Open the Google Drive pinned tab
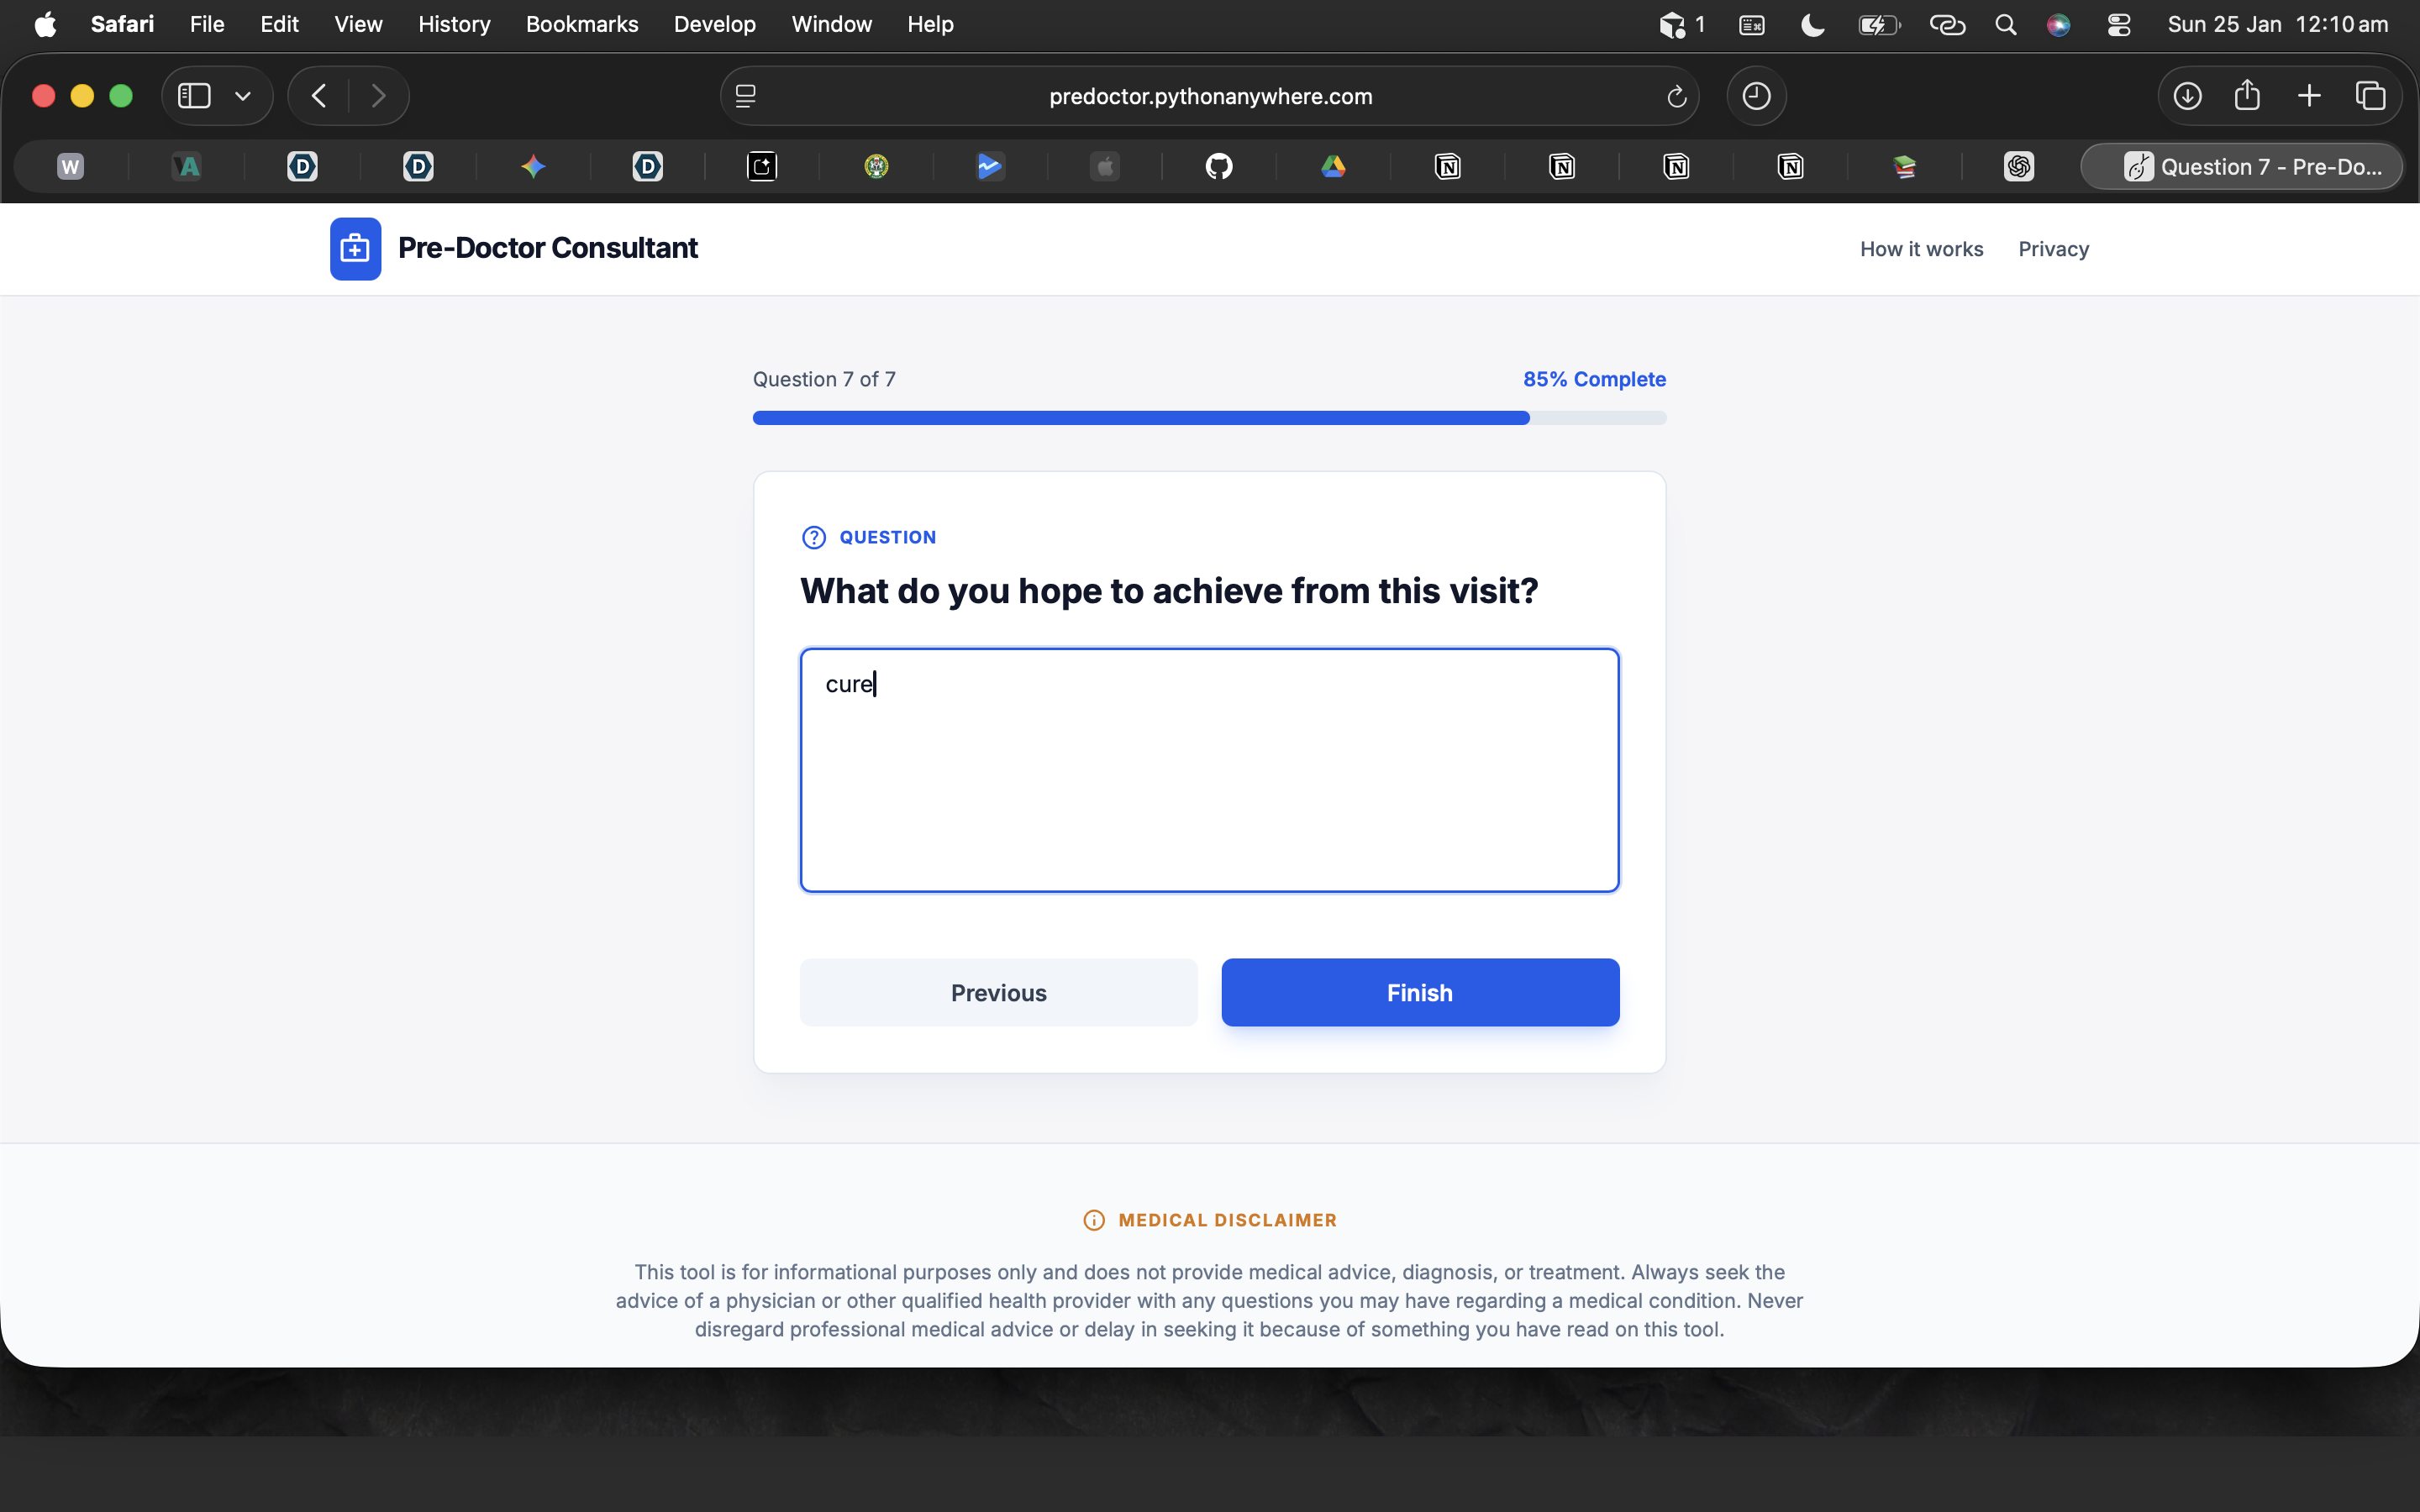The height and width of the screenshot is (1512, 2420). (1333, 166)
